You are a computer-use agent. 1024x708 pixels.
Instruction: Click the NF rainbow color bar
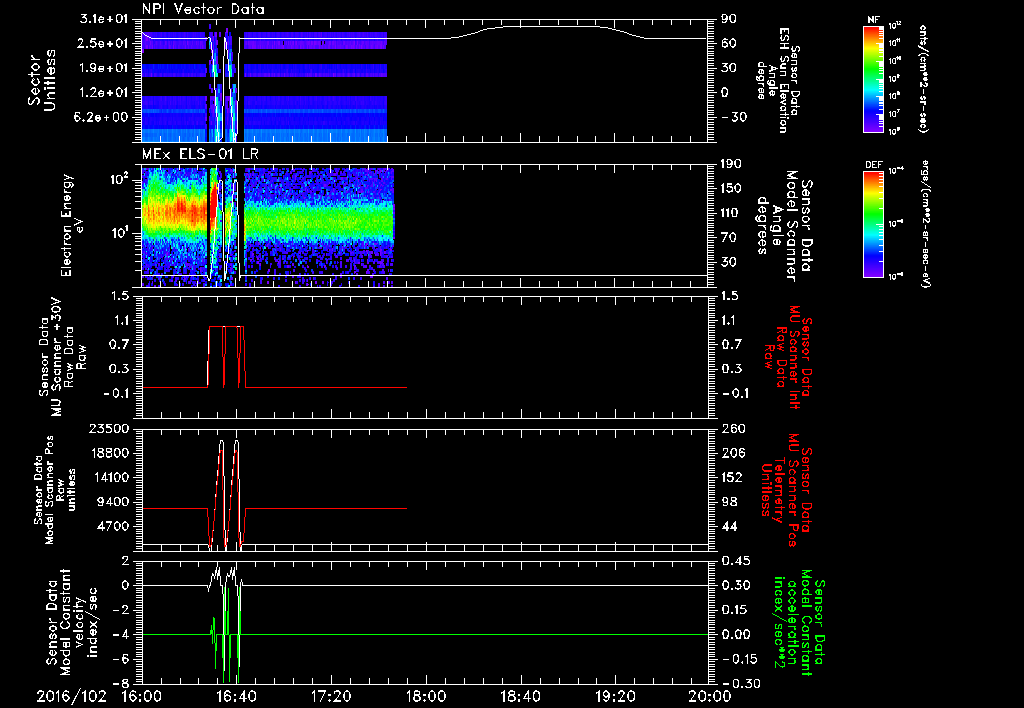tap(874, 78)
